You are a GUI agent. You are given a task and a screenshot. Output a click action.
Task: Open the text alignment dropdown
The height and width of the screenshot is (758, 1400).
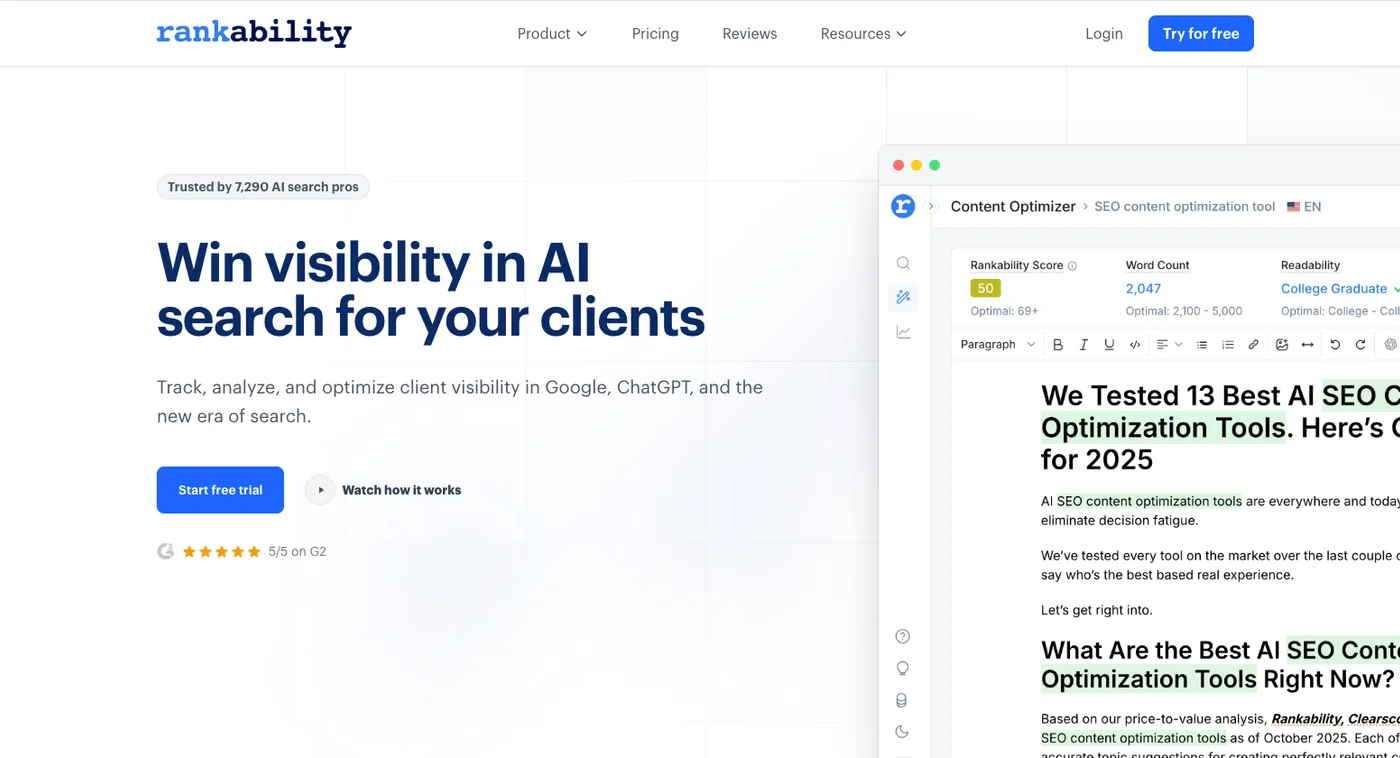click(x=1169, y=344)
